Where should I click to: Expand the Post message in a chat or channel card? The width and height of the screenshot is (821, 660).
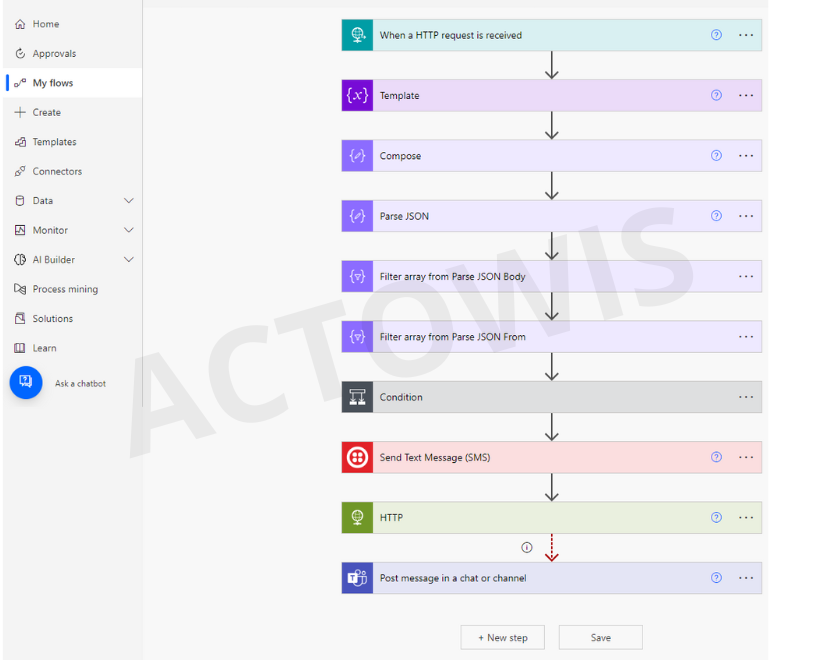(x=552, y=578)
